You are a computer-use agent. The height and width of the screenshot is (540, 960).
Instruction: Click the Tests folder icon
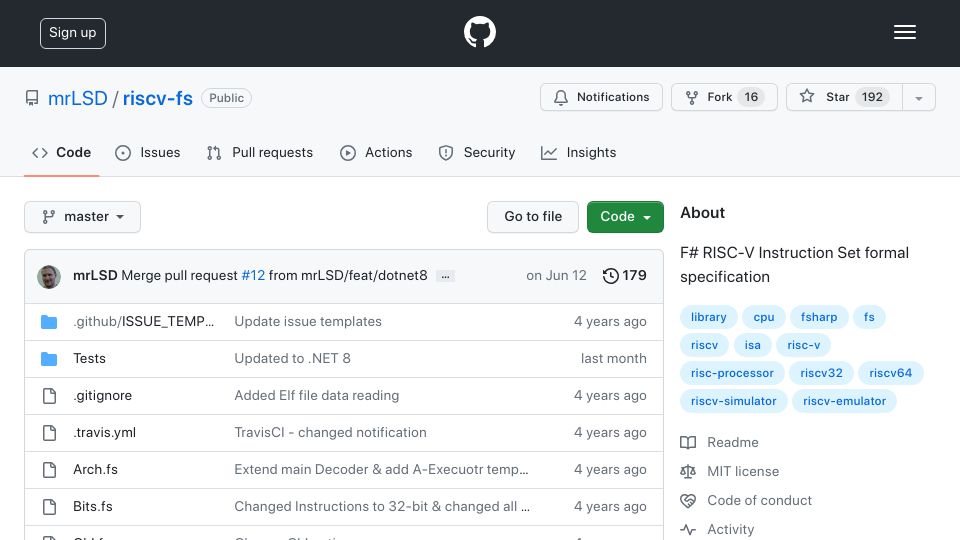(49, 359)
